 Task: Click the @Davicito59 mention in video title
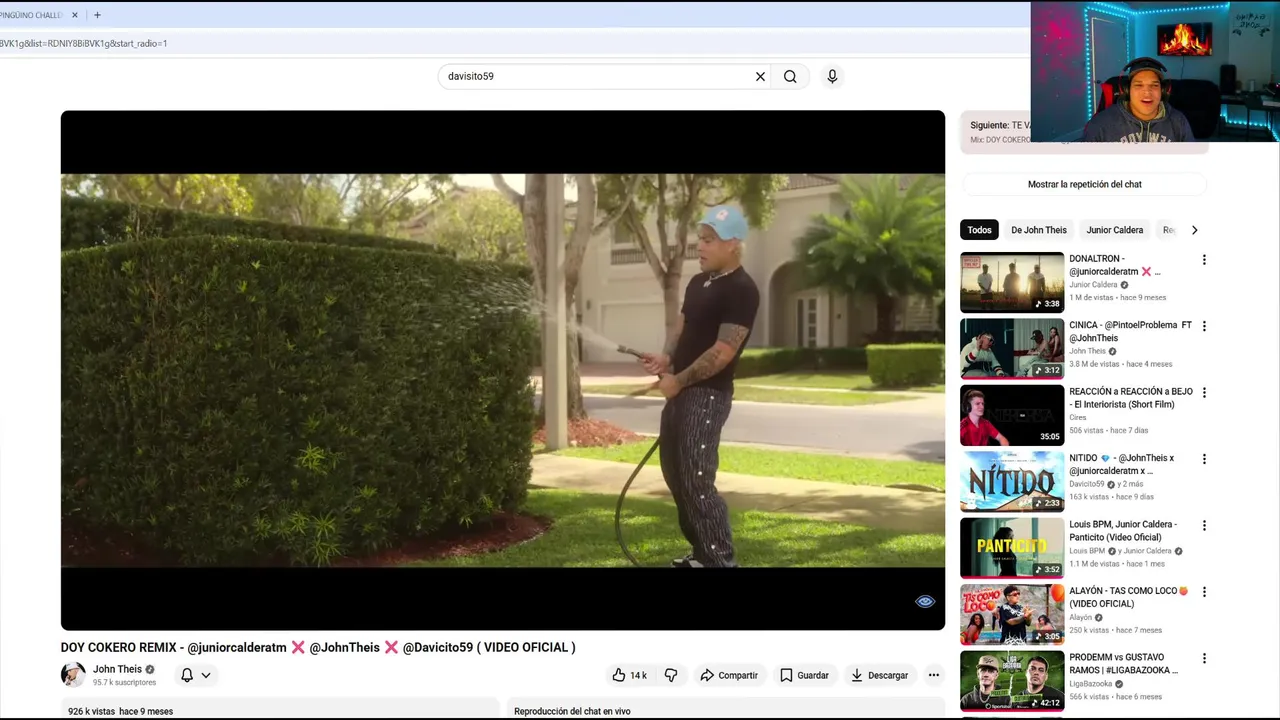(x=437, y=647)
